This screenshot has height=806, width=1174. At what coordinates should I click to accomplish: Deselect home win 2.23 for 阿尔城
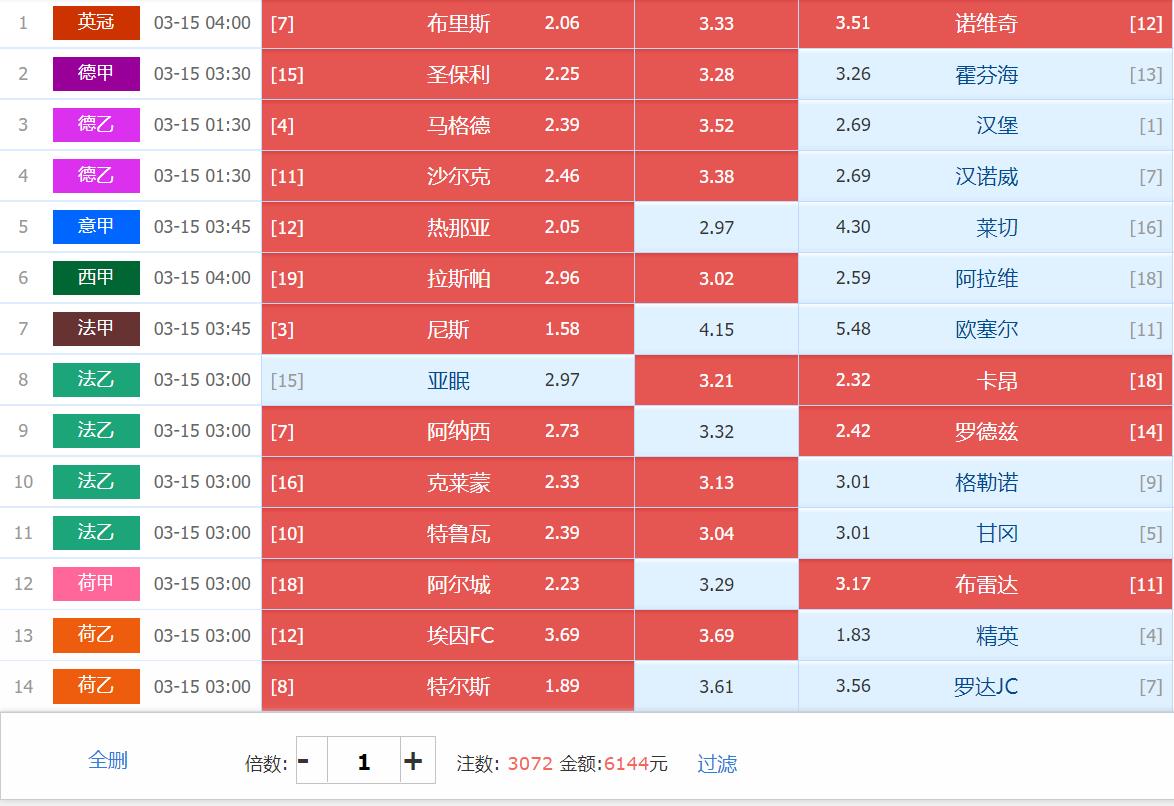[448, 584]
